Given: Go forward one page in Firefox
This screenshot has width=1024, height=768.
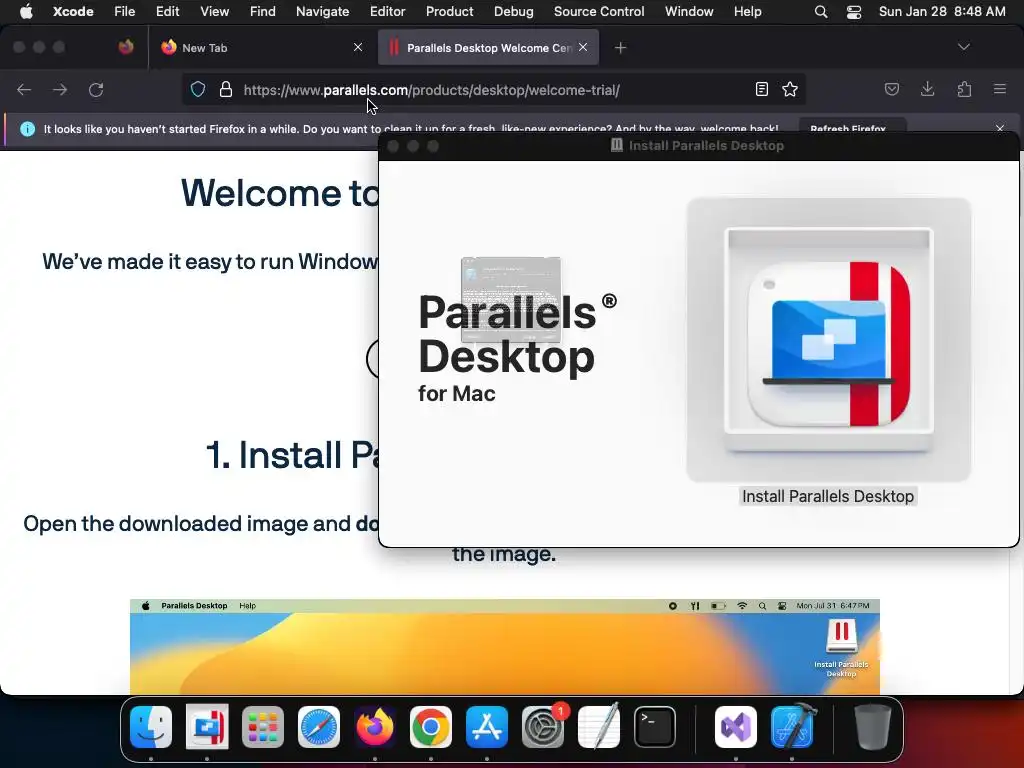Looking at the screenshot, I should (x=60, y=89).
